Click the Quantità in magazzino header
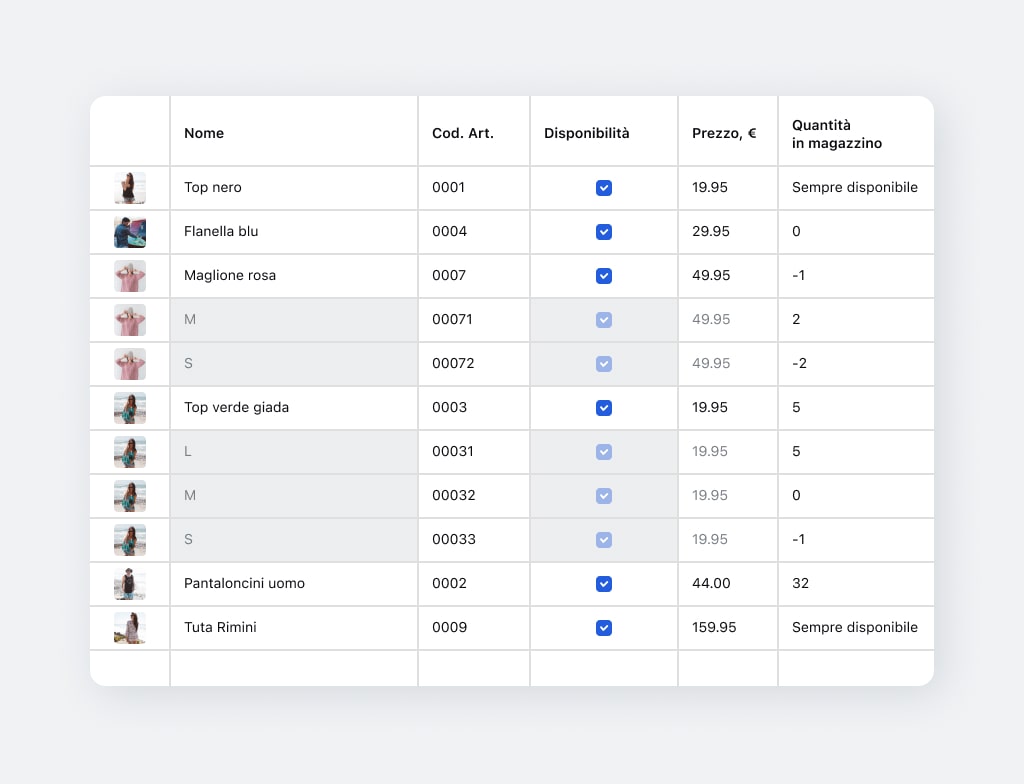Screen dimensions: 1024x784 (837, 134)
